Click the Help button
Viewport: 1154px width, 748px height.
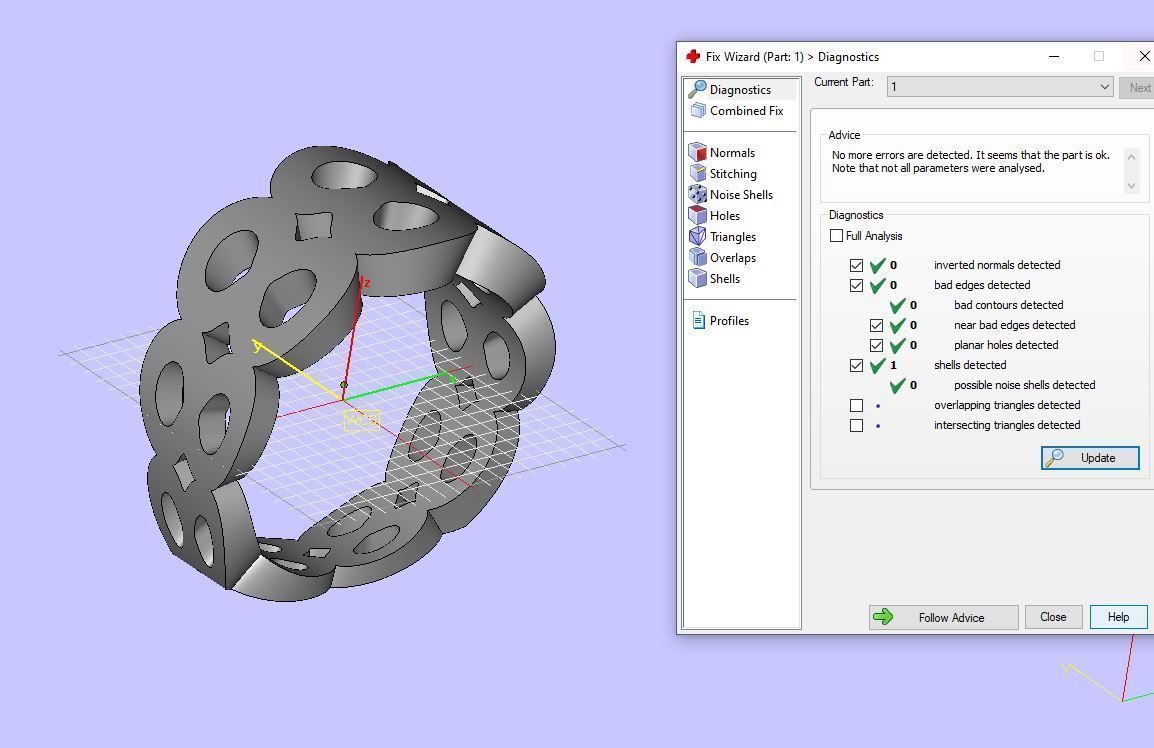pos(1118,617)
